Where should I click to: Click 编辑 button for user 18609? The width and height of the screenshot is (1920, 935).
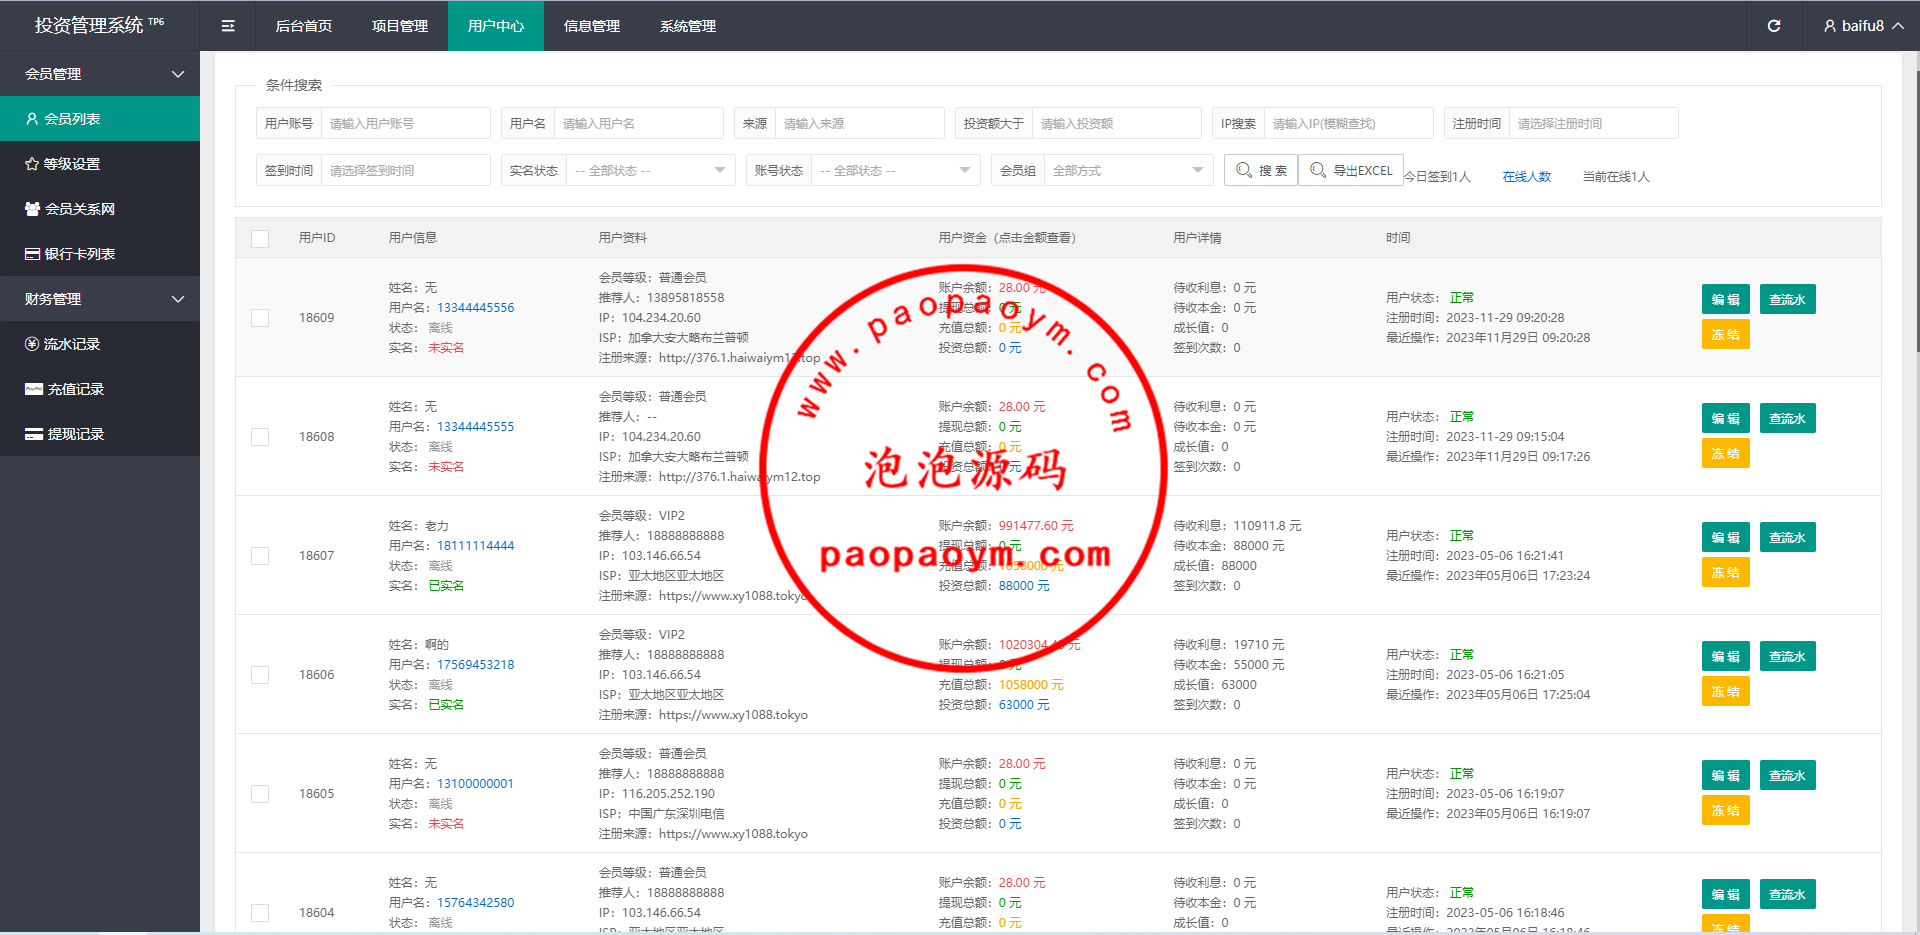click(x=1726, y=300)
